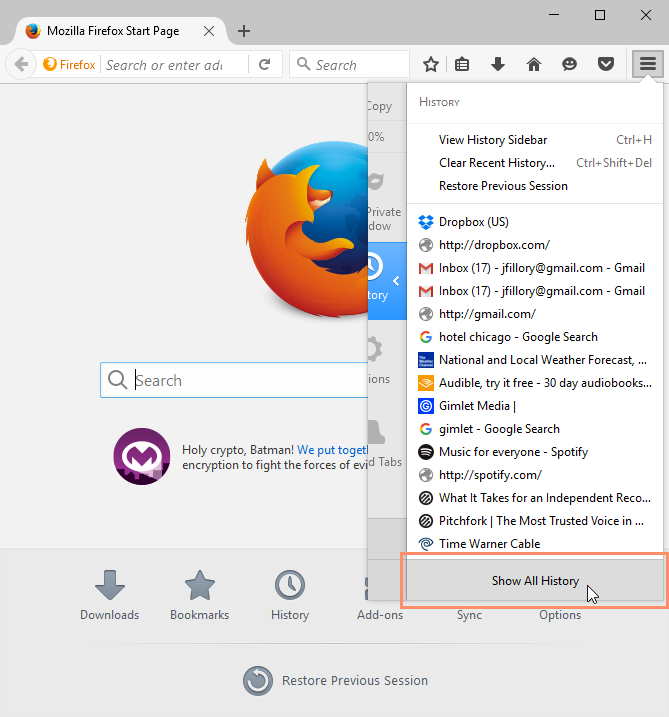Open the downloads arrow in toolbar

[498, 64]
